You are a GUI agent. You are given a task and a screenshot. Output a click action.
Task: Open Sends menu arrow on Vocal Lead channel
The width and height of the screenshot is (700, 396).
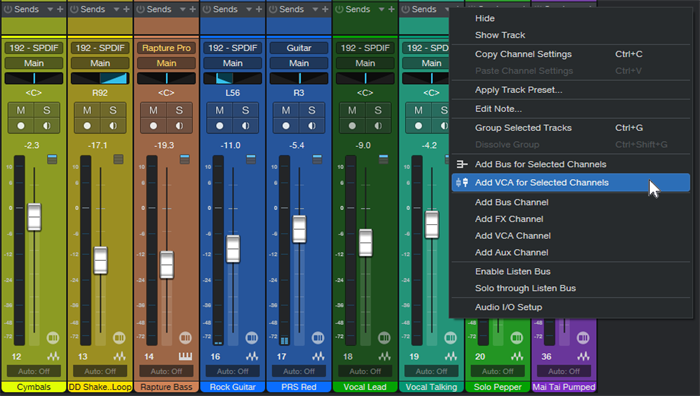click(382, 9)
